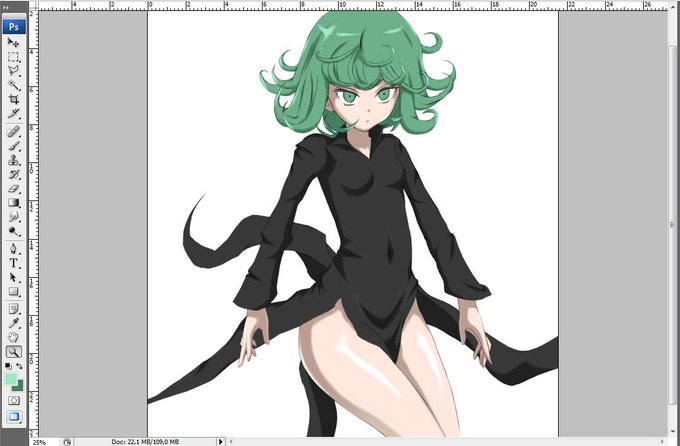Select the Hand tool

coord(13,337)
